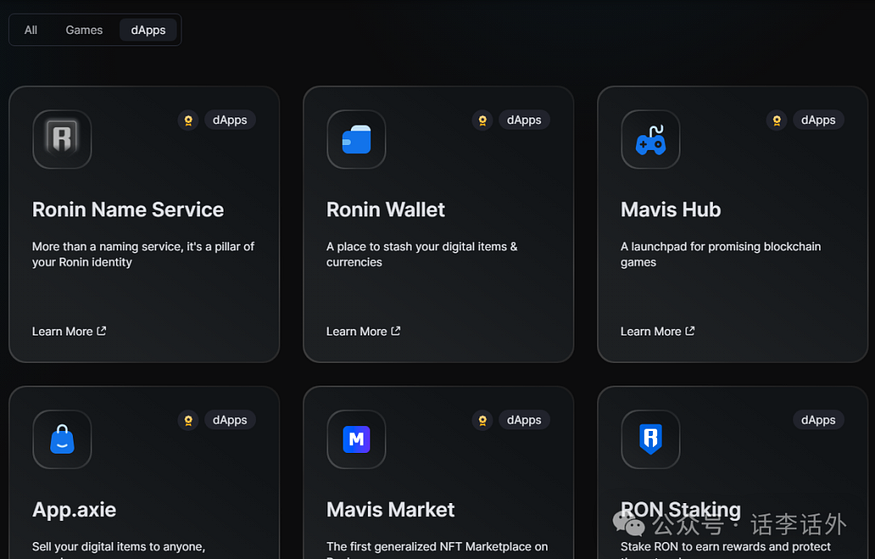Click the Ronin Name Service logo icon
Image resolution: width=875 pixels, height=559 pixels.
pos(62,139)
